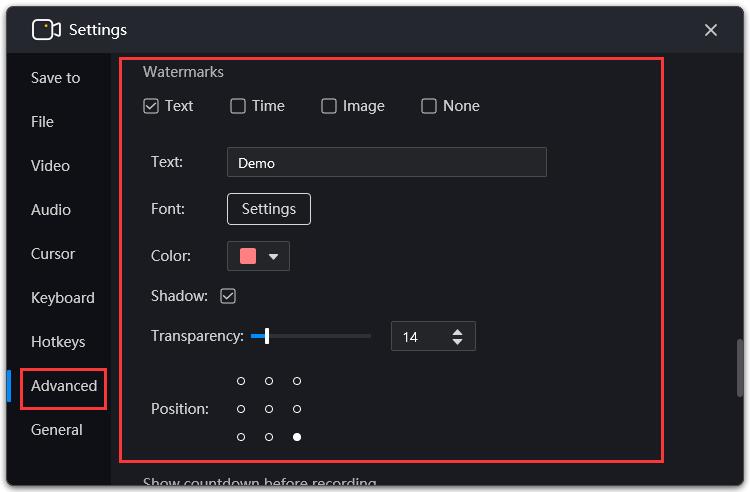Open the watermark Color dropdown

coord(258,256)
